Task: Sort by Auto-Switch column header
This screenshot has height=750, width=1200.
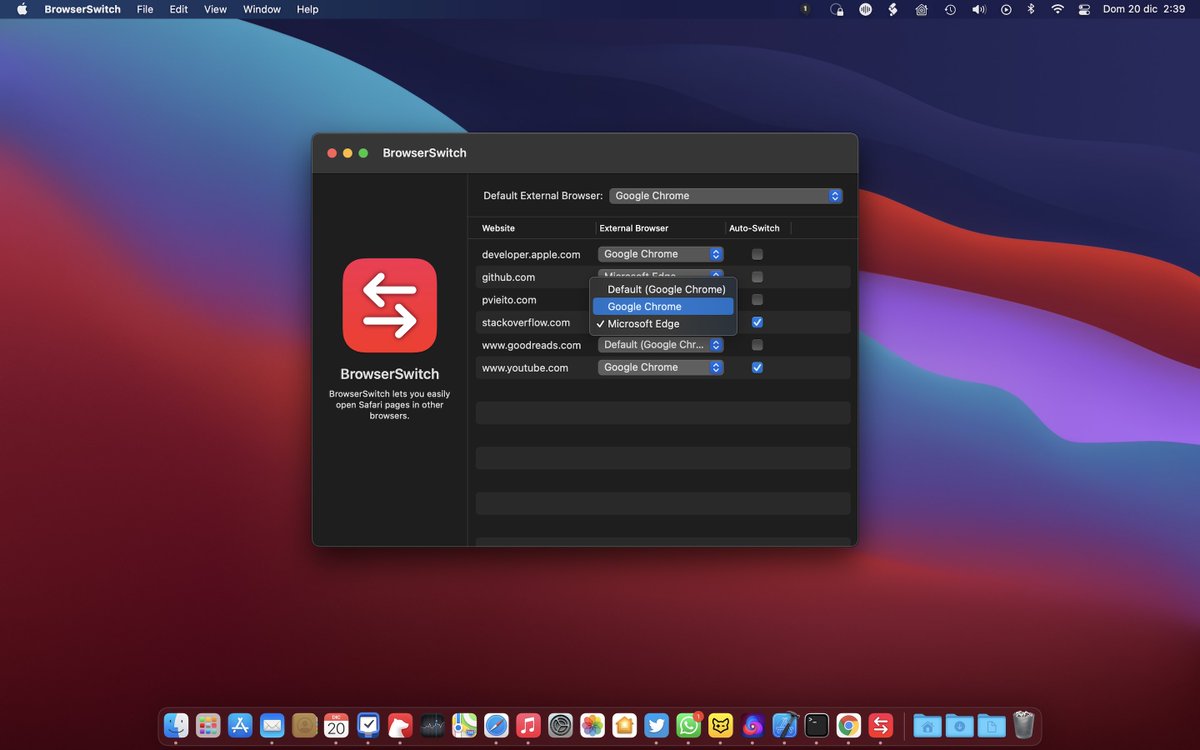Action: click(x=754, y=228)
